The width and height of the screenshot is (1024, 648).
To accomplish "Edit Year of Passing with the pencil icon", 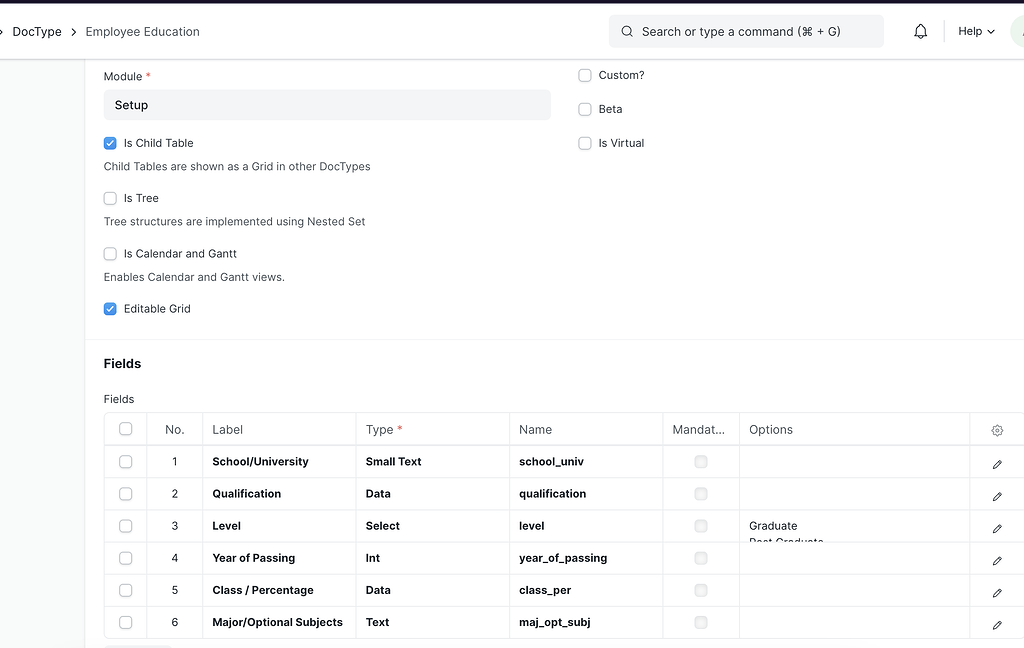I will 996,560.
